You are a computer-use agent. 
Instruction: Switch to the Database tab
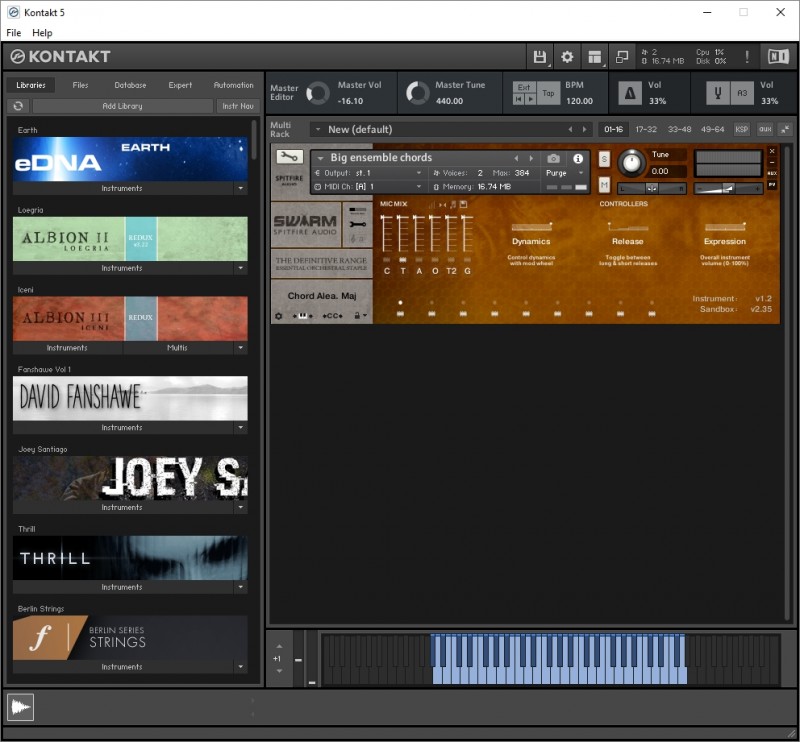pyautogui.click(x=130, y=85)
